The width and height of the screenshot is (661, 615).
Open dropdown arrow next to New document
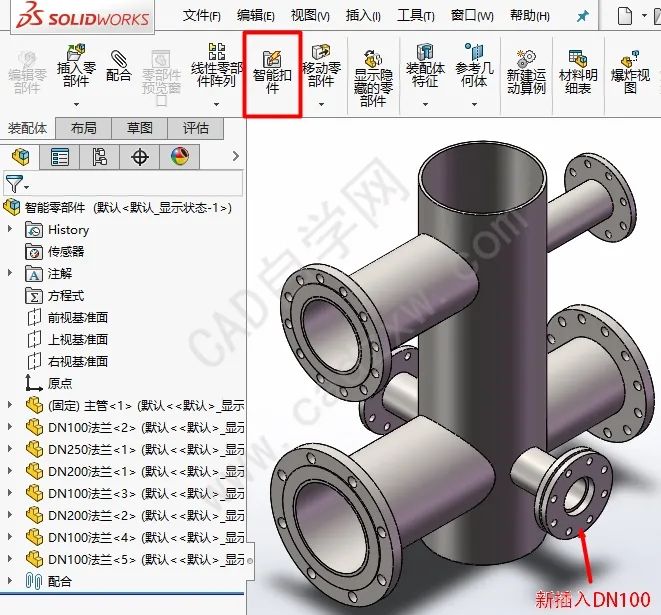tap(644, 16)
